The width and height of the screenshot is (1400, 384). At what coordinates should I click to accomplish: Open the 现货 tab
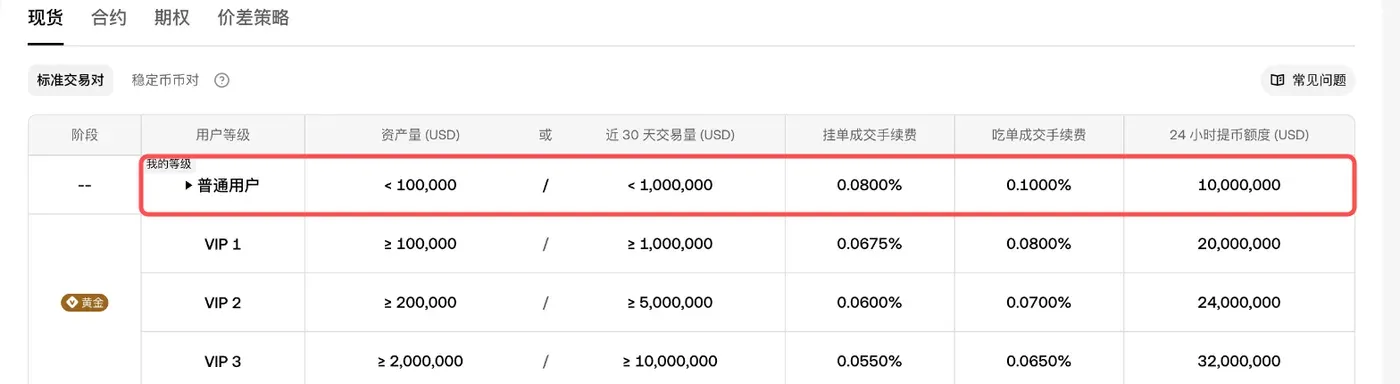[45, 17]
